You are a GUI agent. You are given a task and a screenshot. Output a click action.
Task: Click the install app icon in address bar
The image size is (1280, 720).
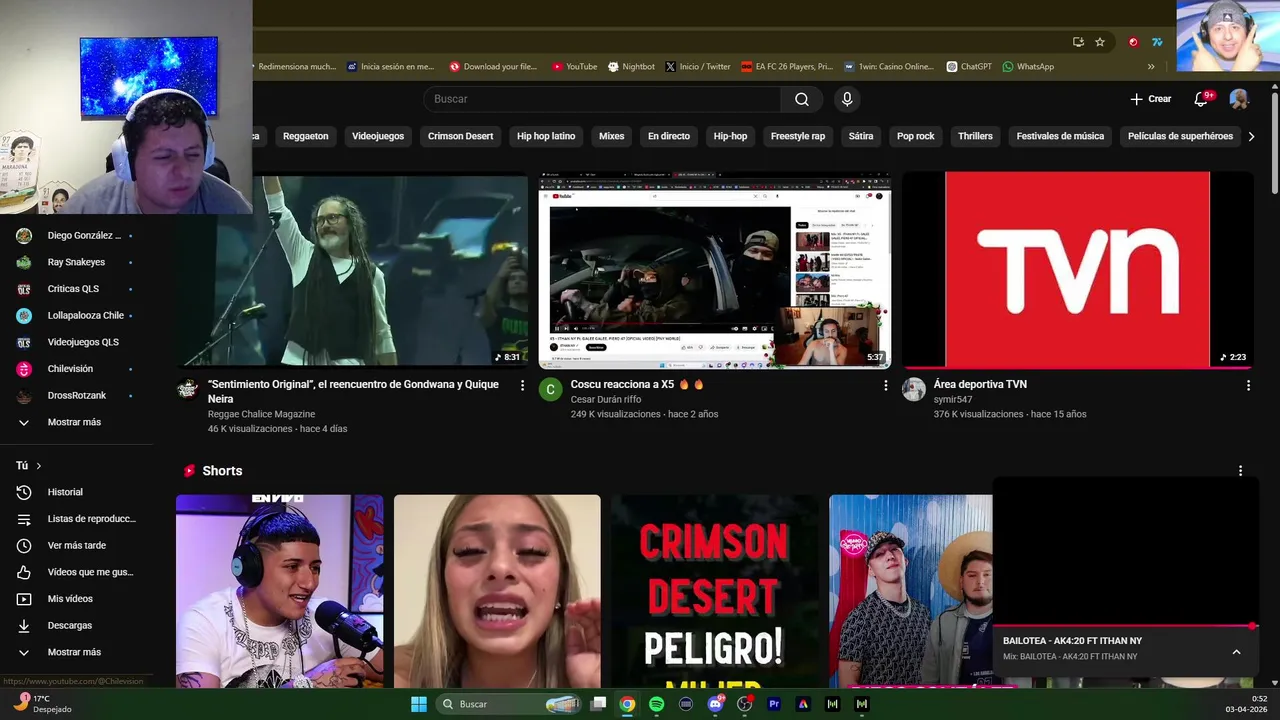[1078, 42]
